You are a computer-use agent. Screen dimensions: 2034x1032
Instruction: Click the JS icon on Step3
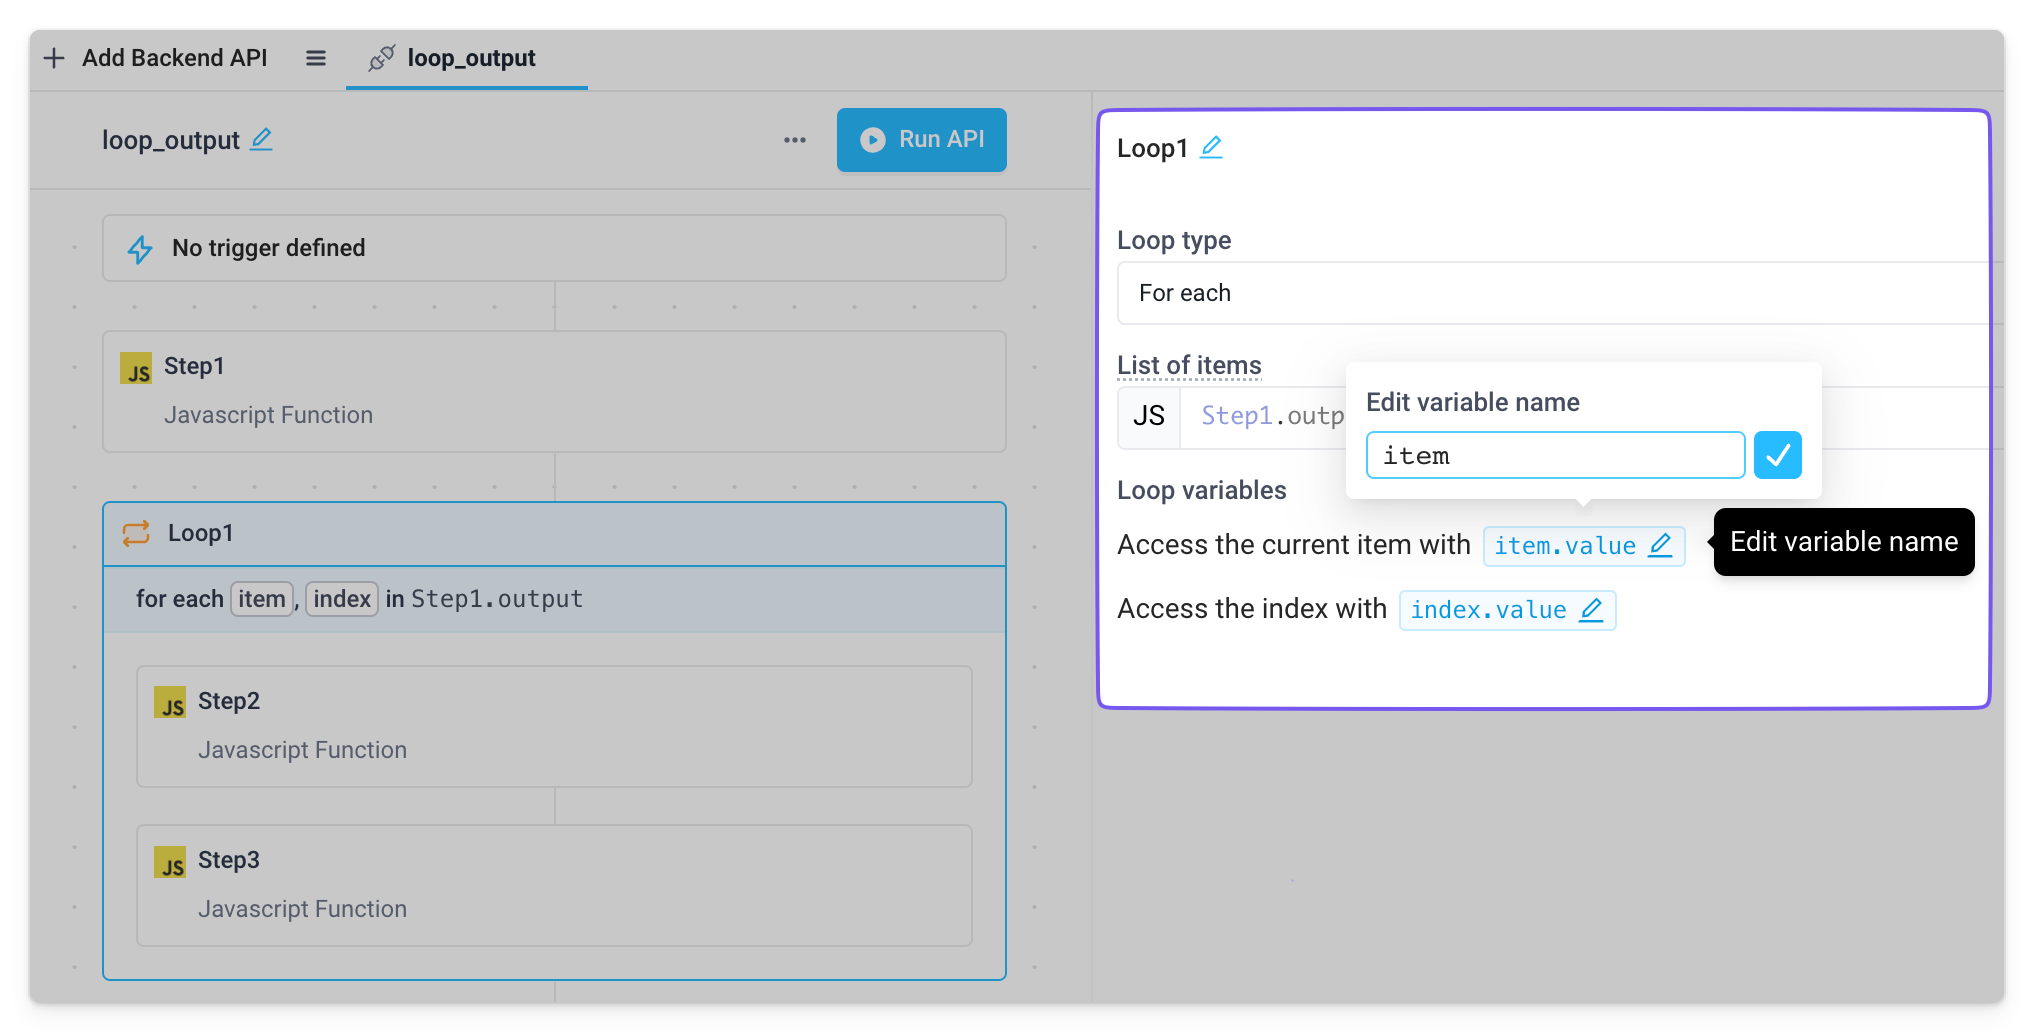(171, 862)
